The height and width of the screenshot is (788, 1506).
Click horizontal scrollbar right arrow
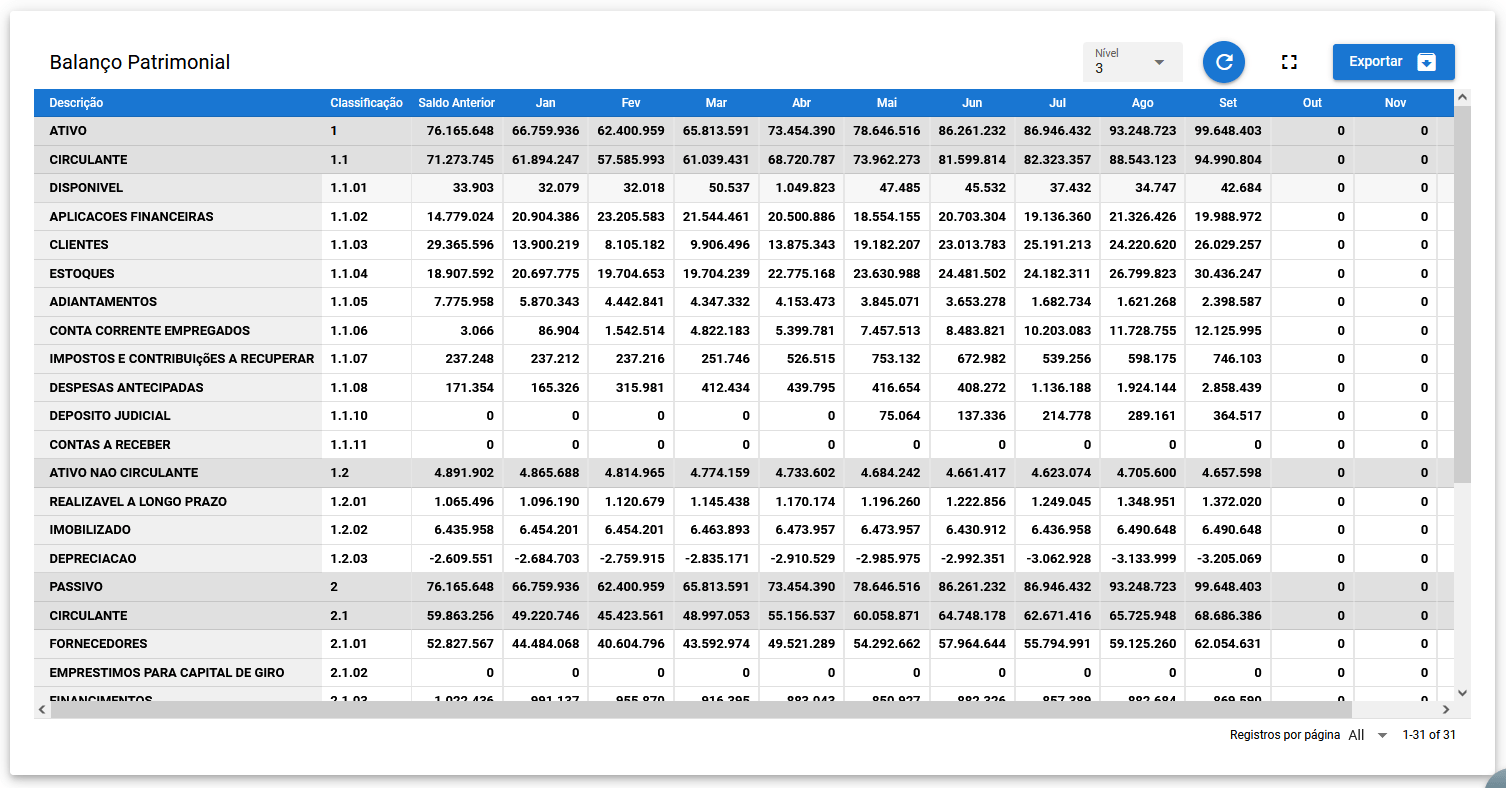1445,709
